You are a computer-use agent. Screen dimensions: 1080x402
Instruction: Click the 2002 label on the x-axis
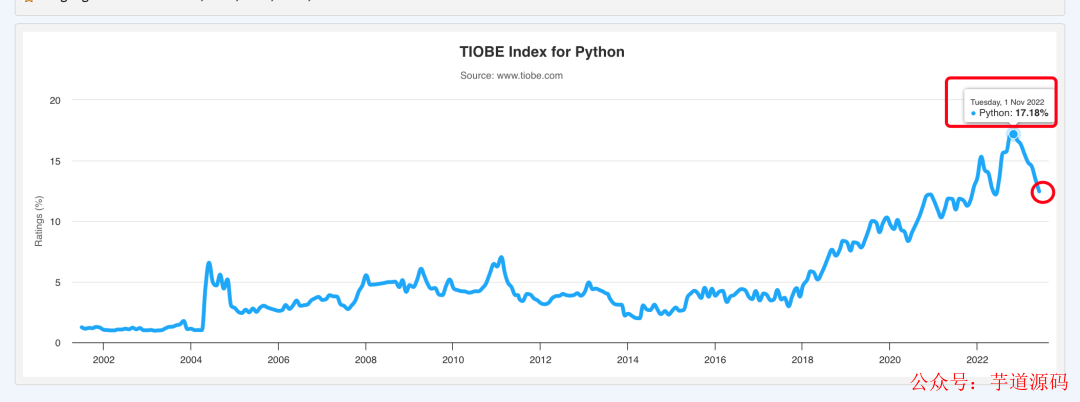(x=104, y=360)
